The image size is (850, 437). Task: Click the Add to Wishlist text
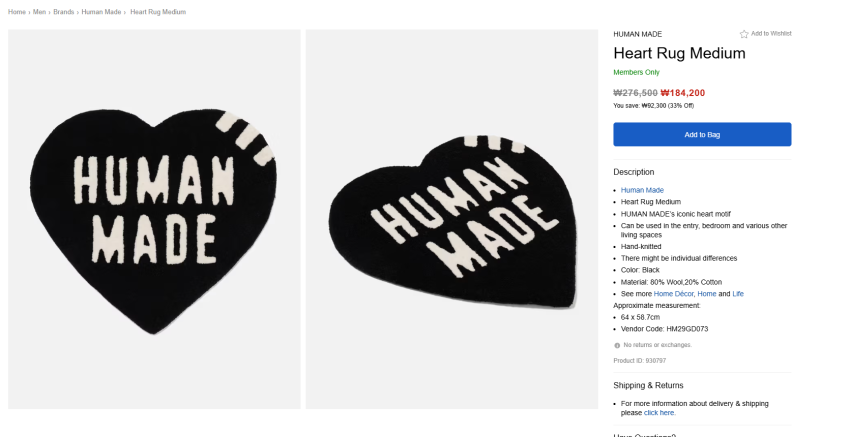771,34
